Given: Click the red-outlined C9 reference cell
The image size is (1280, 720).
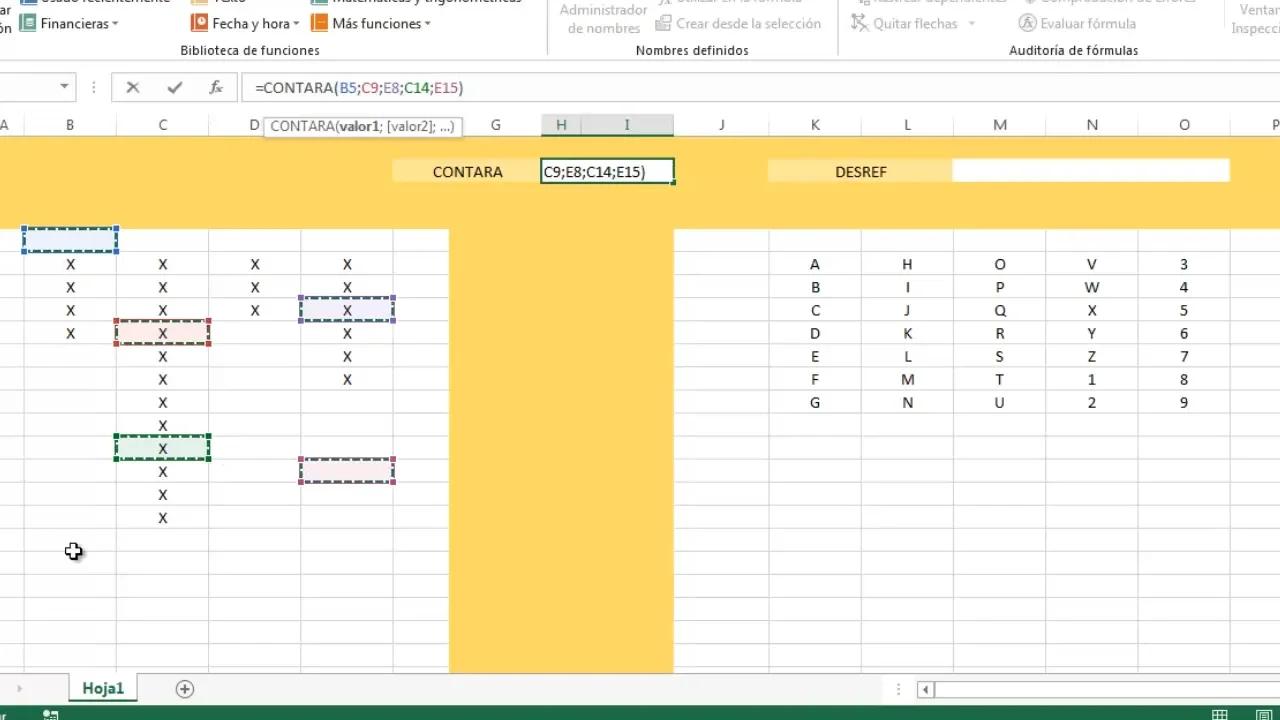Looking at the screenshot, I should click(x=162, y=333).
